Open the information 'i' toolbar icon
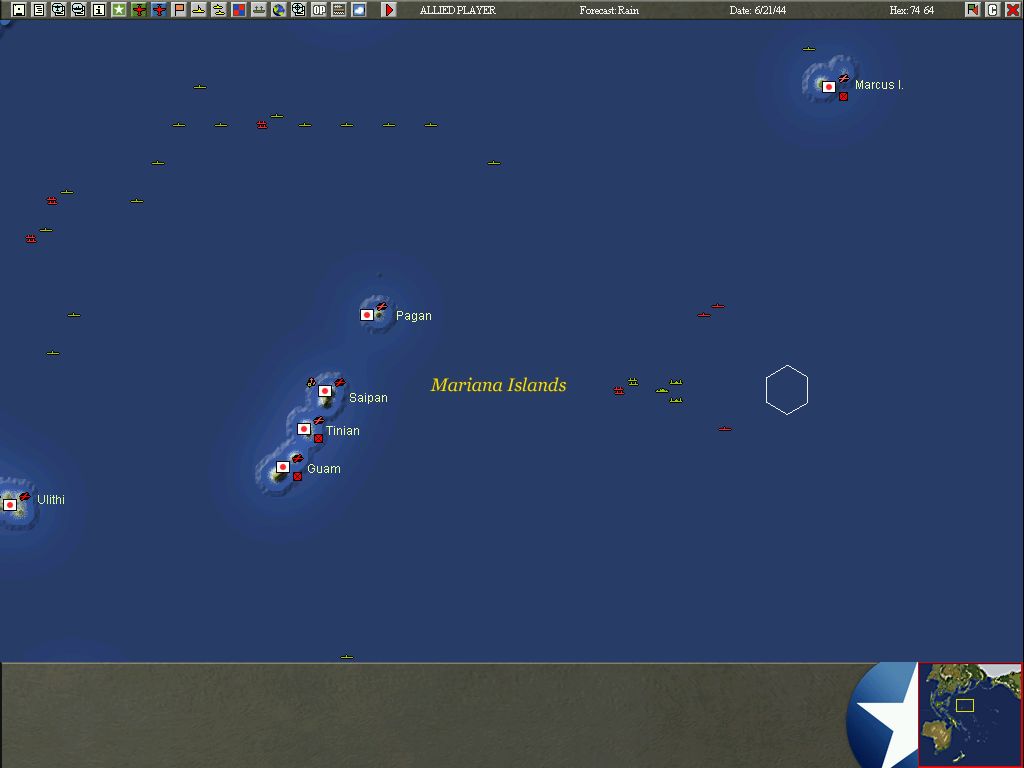The width and height of the screenshot is (1024, 768). point(99,10)
